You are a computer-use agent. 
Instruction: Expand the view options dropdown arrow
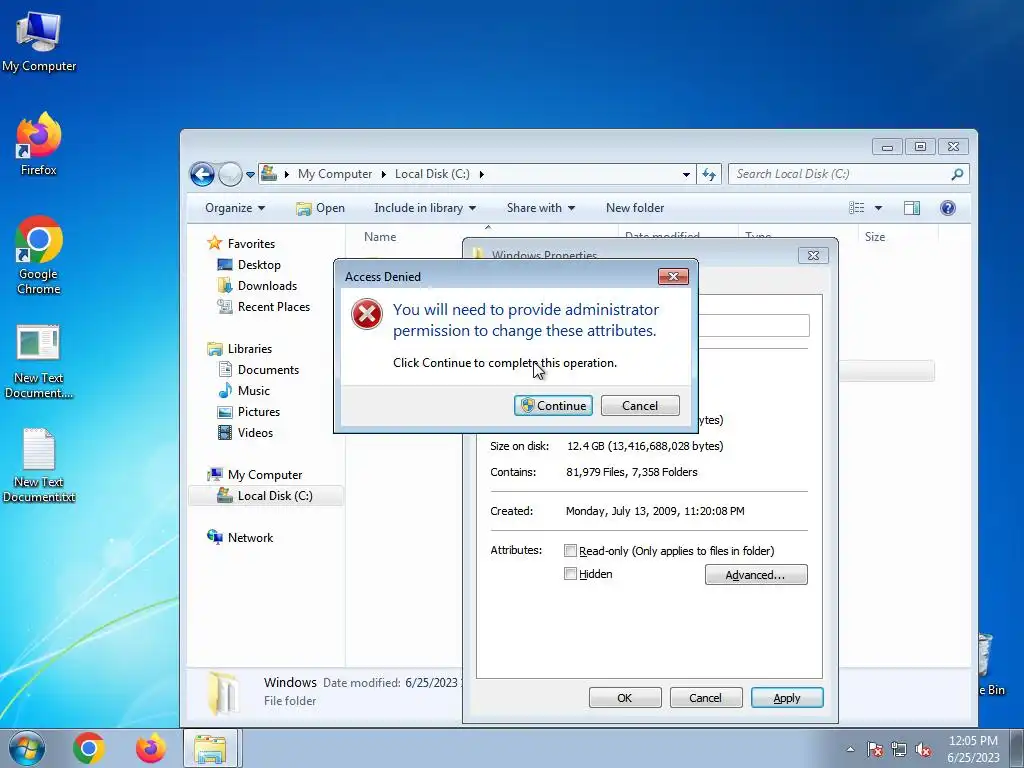pos(878,208)
